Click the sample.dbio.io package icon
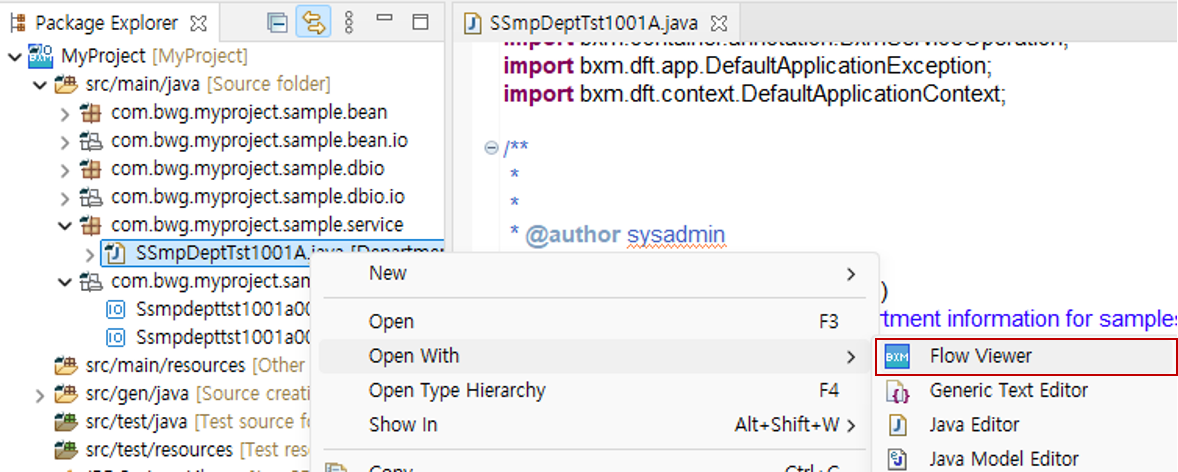 pos(91,197)
